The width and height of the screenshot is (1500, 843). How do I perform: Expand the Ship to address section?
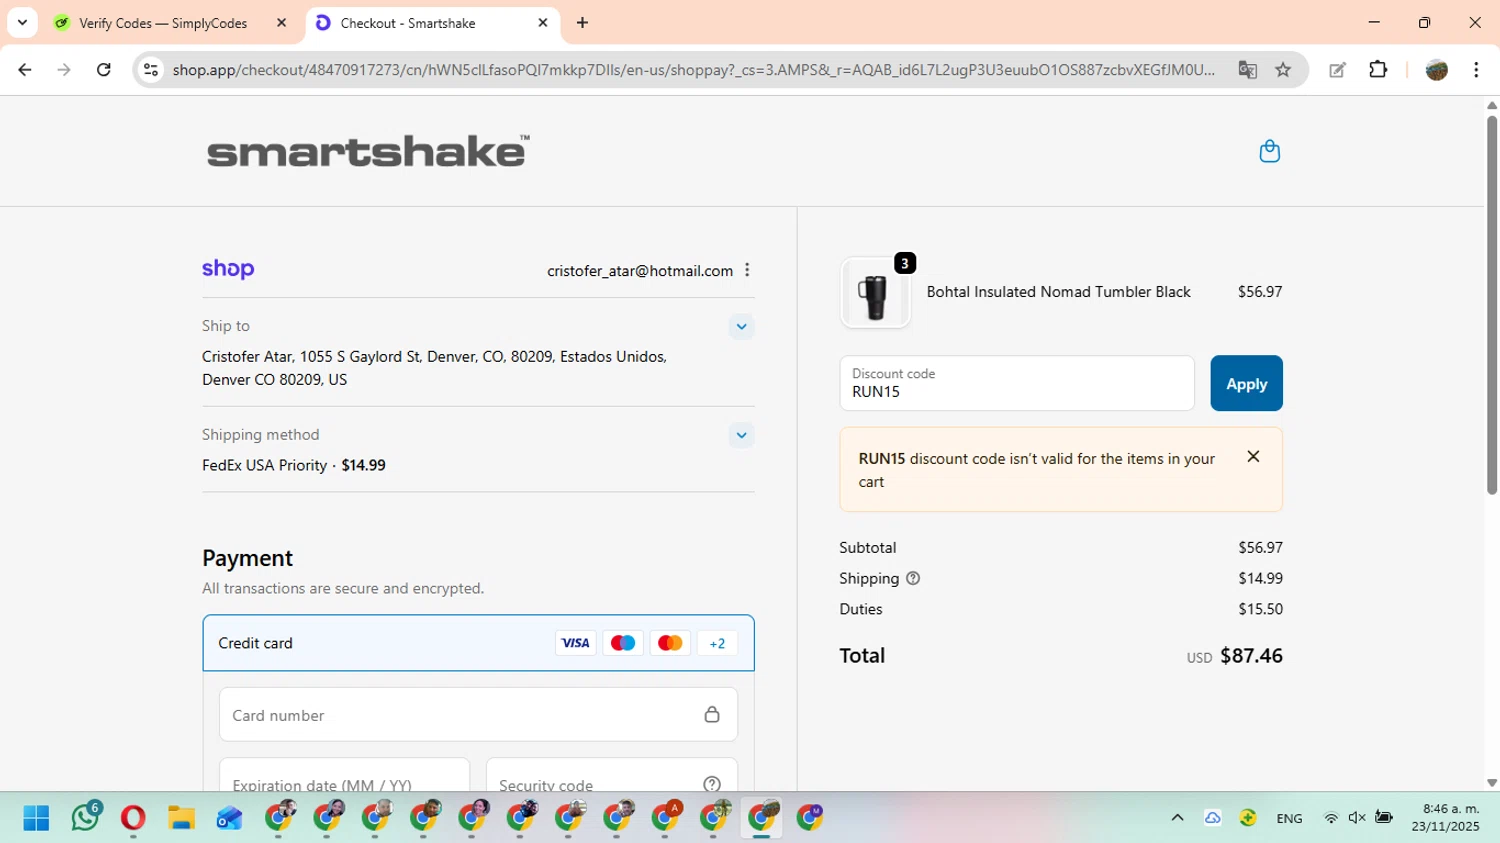[741, 326]
